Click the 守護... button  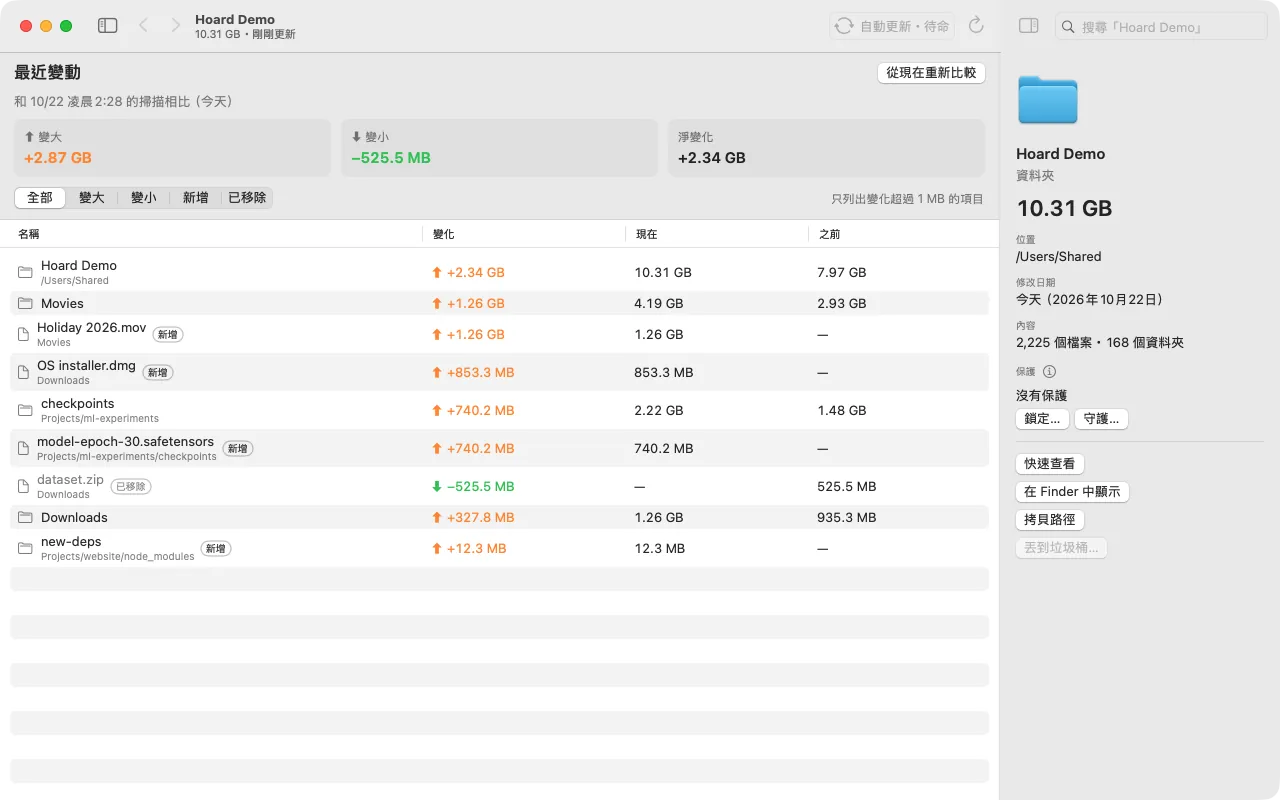(x=1101, y=419)
